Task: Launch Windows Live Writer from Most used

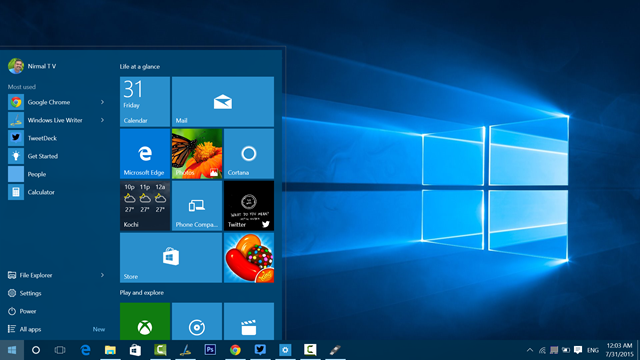Action: coord(56,120)
